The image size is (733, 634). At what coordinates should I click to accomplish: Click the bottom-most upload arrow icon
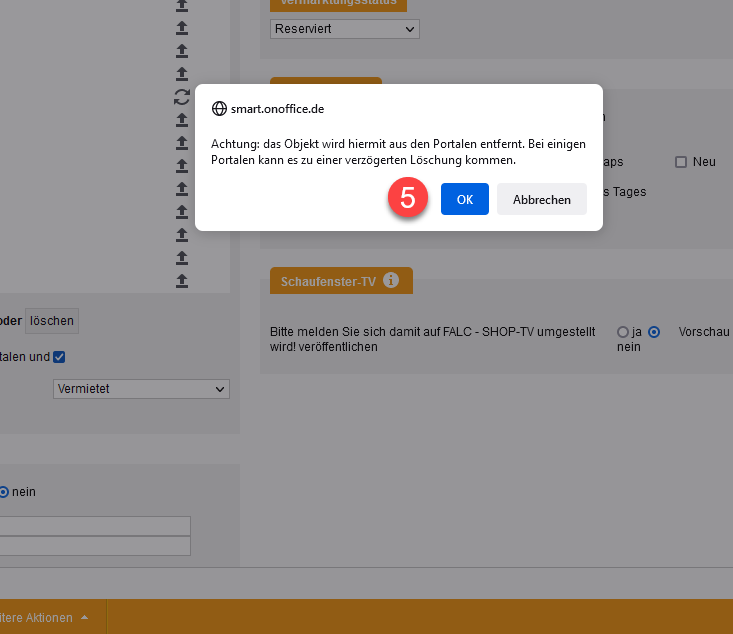(x=181, y=281)
